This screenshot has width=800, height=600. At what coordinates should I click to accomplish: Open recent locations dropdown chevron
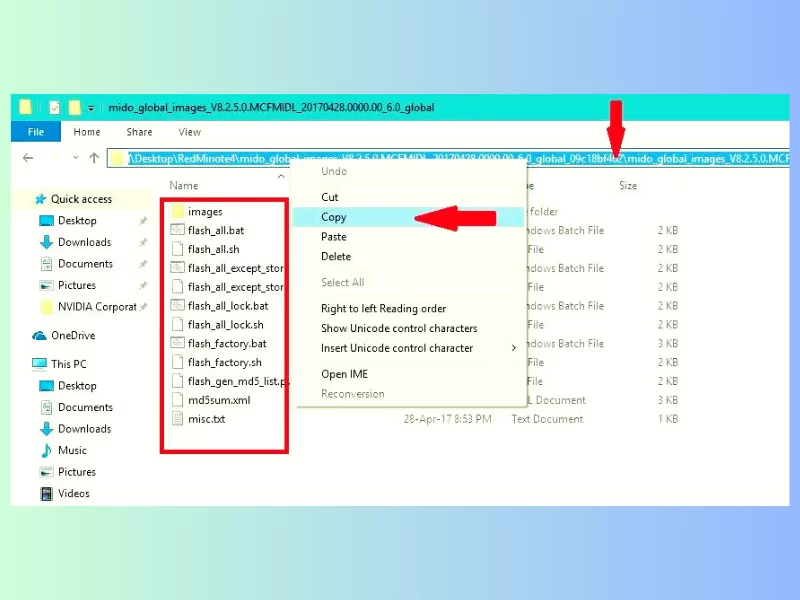(x=73, y=158)
